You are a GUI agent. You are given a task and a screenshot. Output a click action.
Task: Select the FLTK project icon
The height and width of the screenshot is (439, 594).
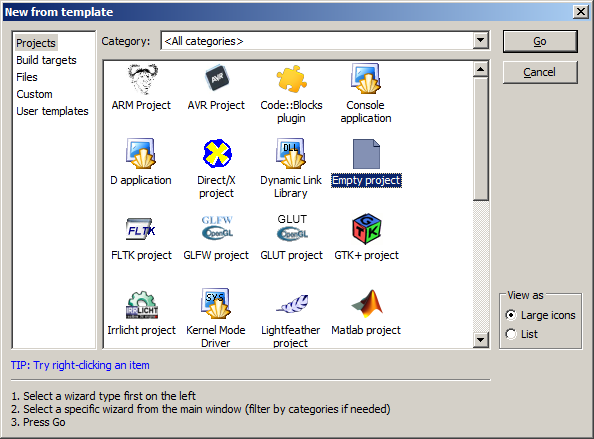click(x=141, y=229)
